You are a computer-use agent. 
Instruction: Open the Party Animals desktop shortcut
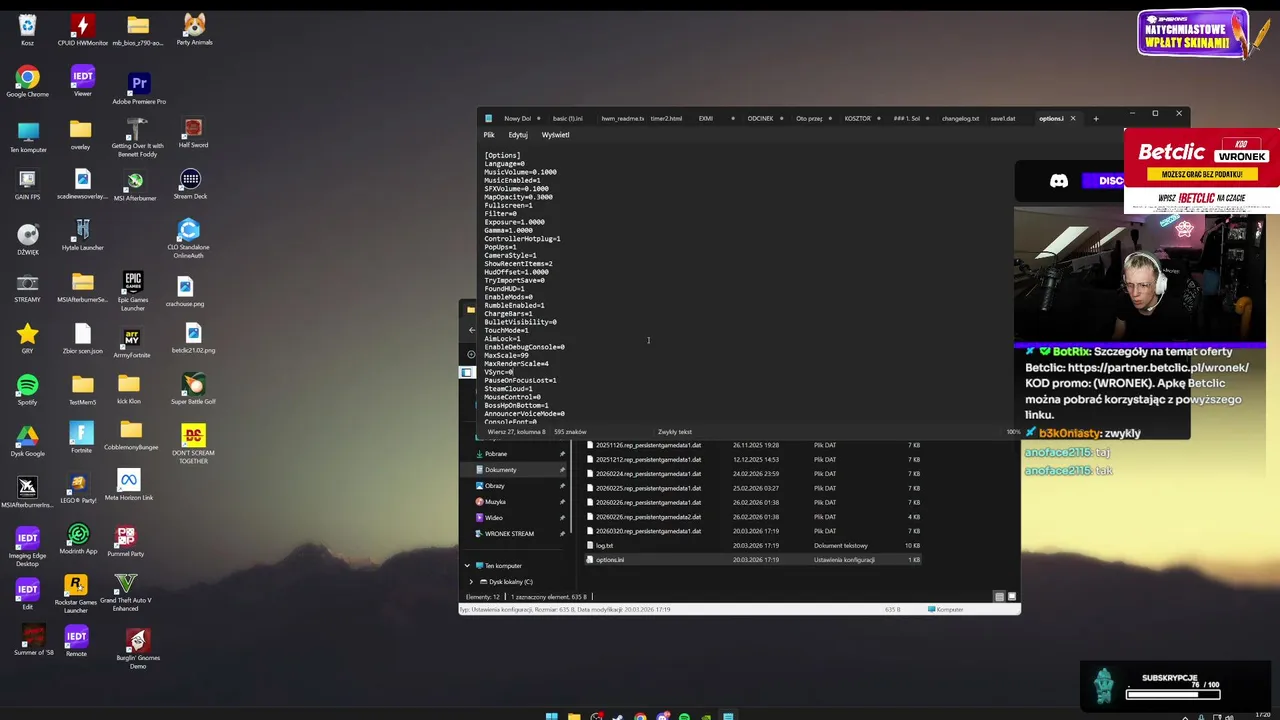[x=194, y=30]
